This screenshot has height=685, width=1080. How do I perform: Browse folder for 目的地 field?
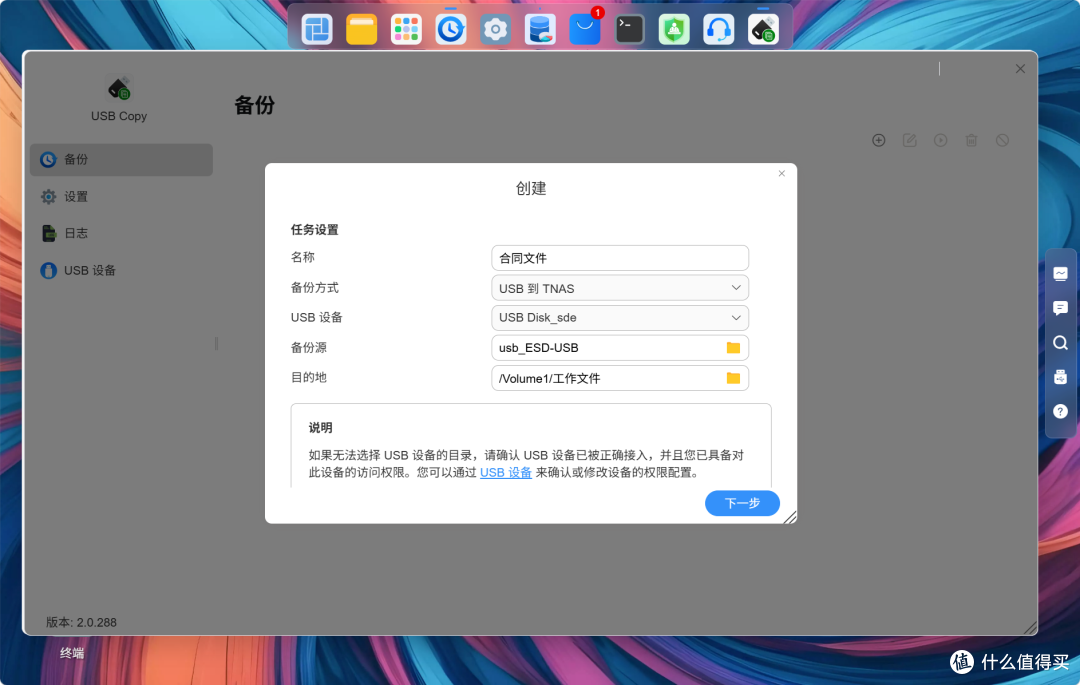[733, 378]
